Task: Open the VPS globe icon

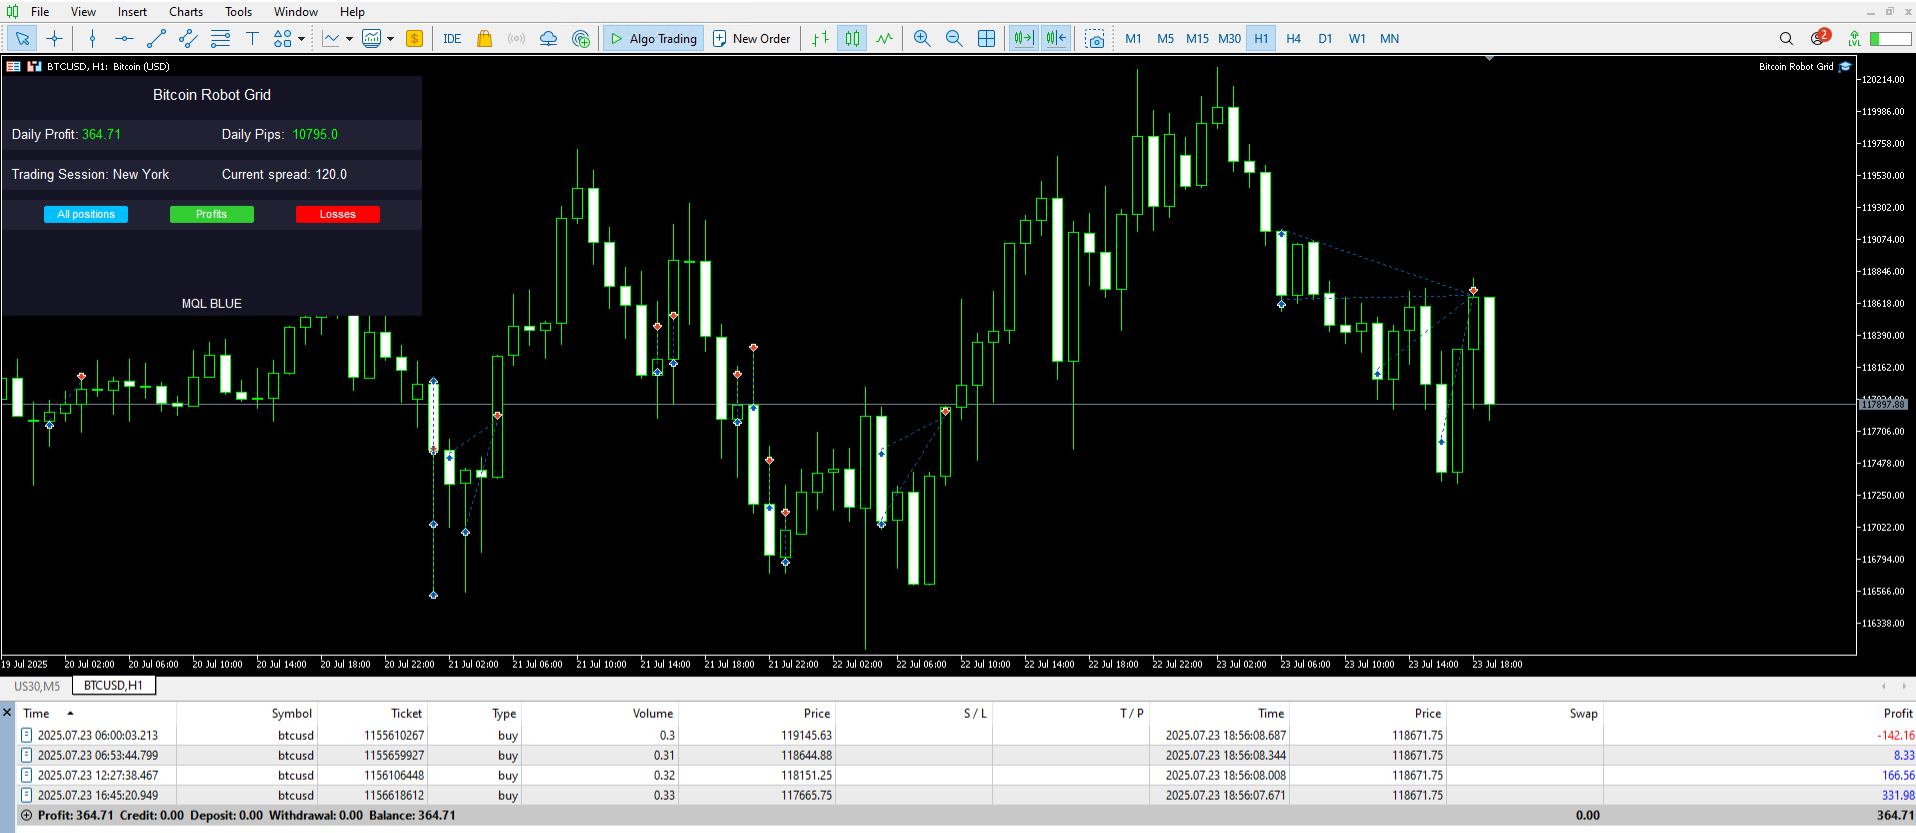Action: pyautogui.click(x=581, y=39)
